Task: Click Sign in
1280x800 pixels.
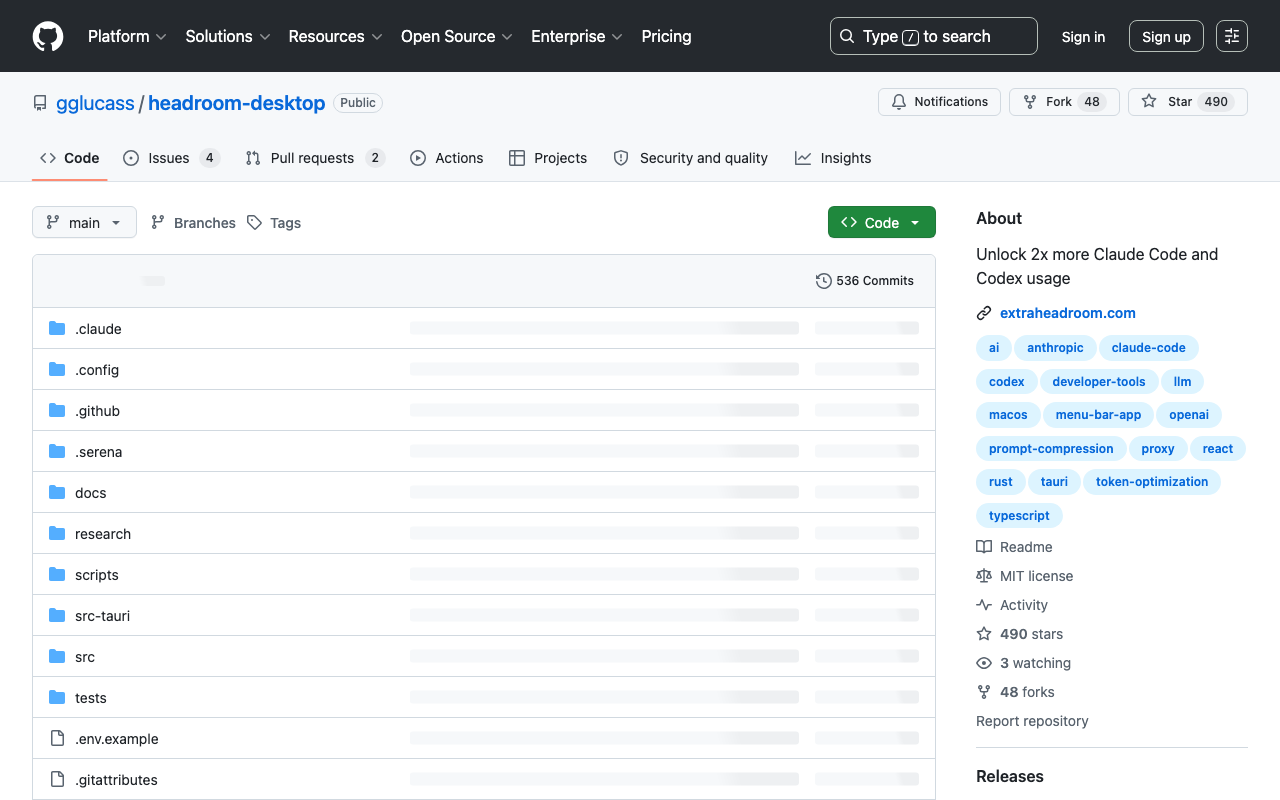Action: click(x=1083, y=36)
